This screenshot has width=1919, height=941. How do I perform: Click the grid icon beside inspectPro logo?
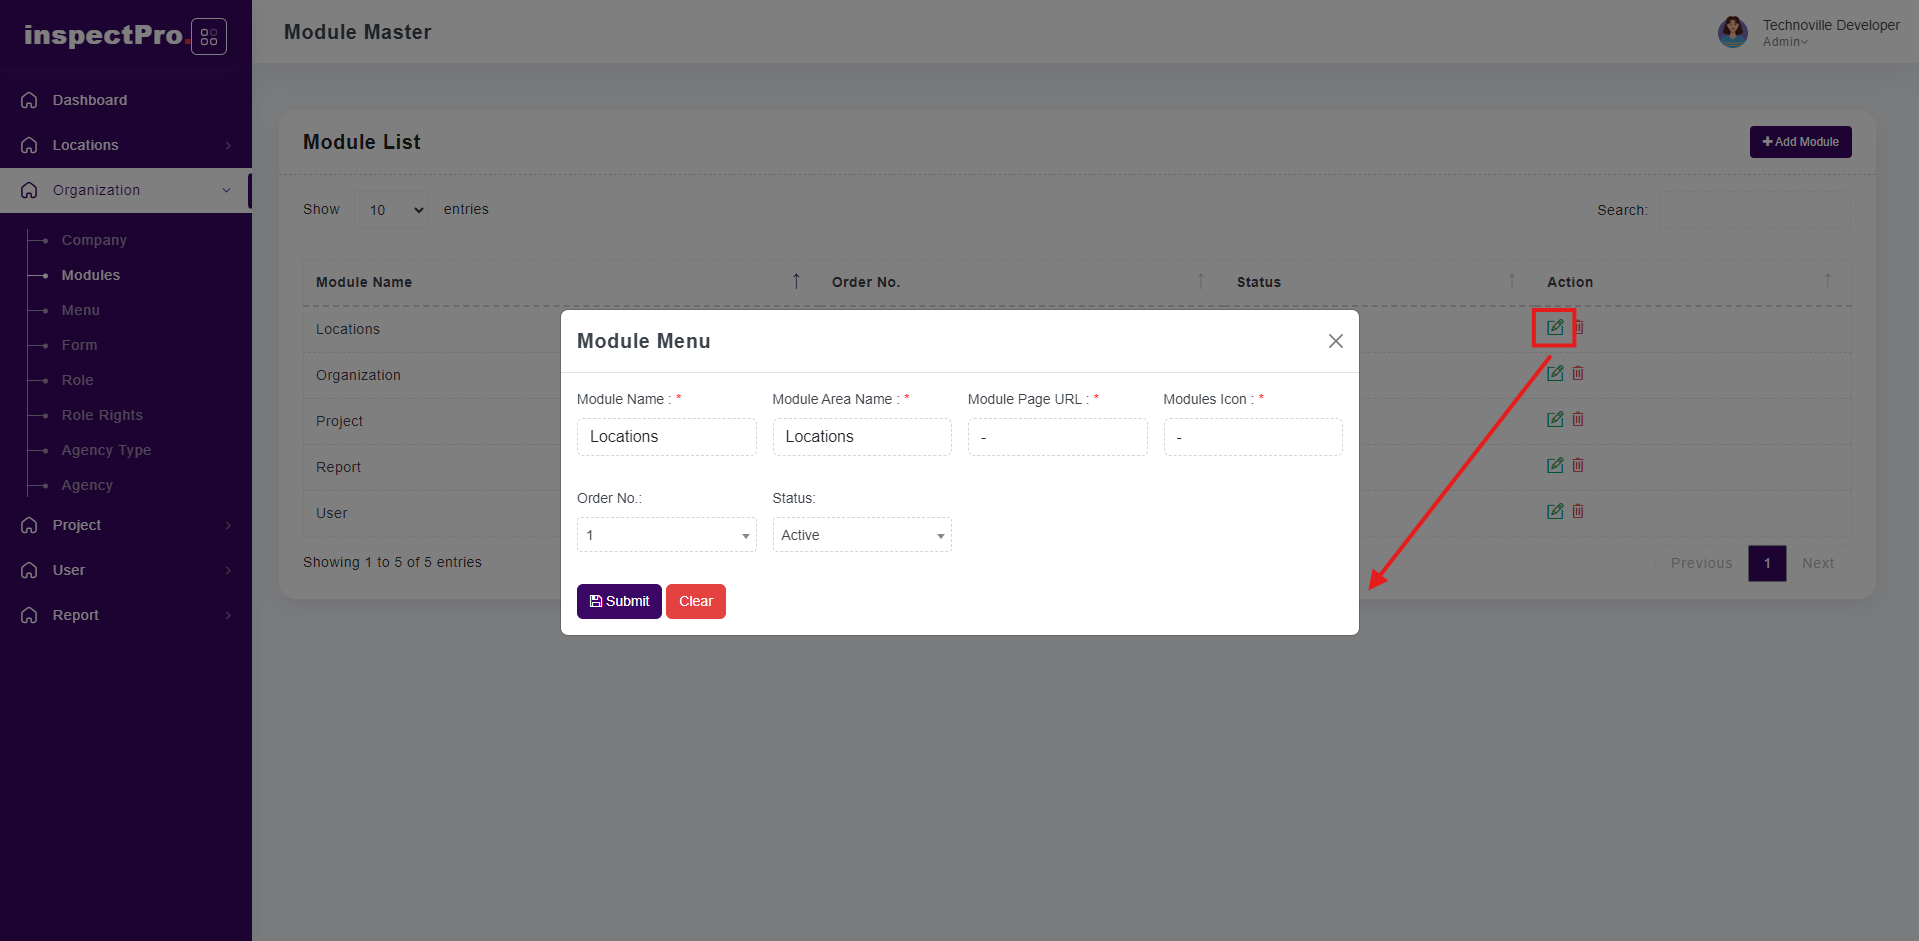(x=209, y=37)
